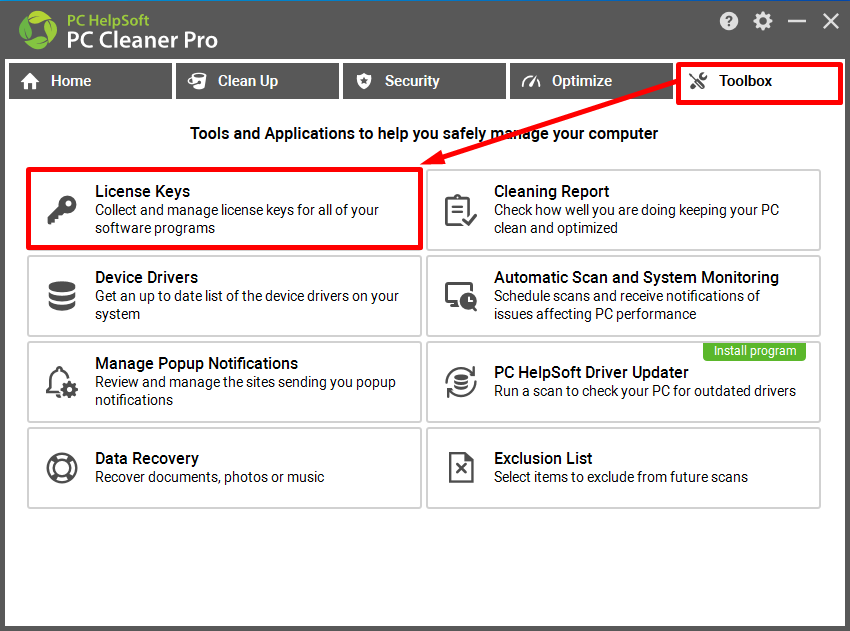This screenshot has width=850, height=631.
Task: Launch the Device Drivers list
Action: point(224,296)
